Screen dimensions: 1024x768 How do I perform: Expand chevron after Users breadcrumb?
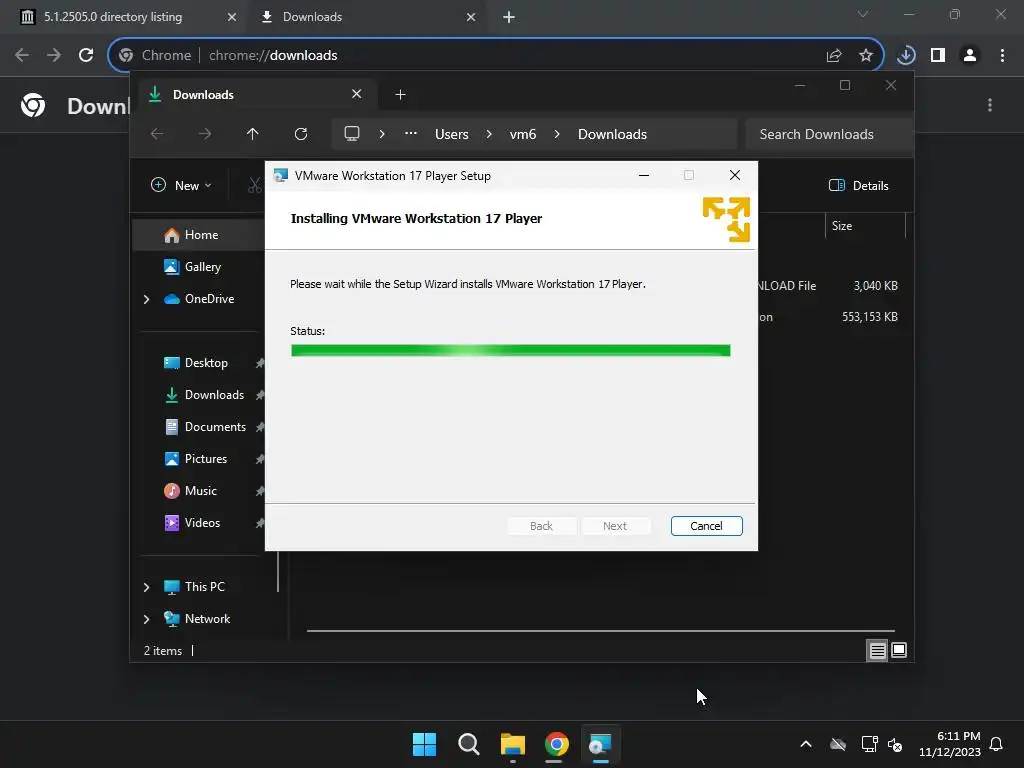[x=488, y=134]
